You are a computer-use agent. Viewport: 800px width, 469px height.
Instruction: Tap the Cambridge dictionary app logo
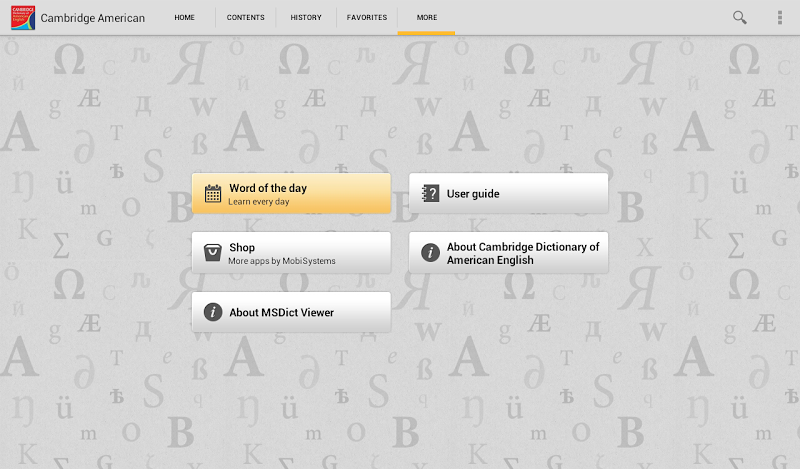[23, 18]
